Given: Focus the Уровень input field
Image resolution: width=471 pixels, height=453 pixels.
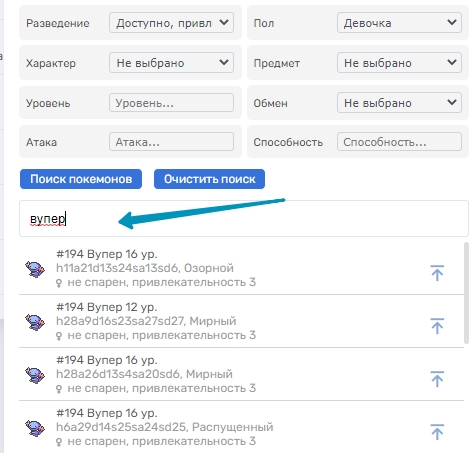Looking at the screenshot, I should [171, 103].
